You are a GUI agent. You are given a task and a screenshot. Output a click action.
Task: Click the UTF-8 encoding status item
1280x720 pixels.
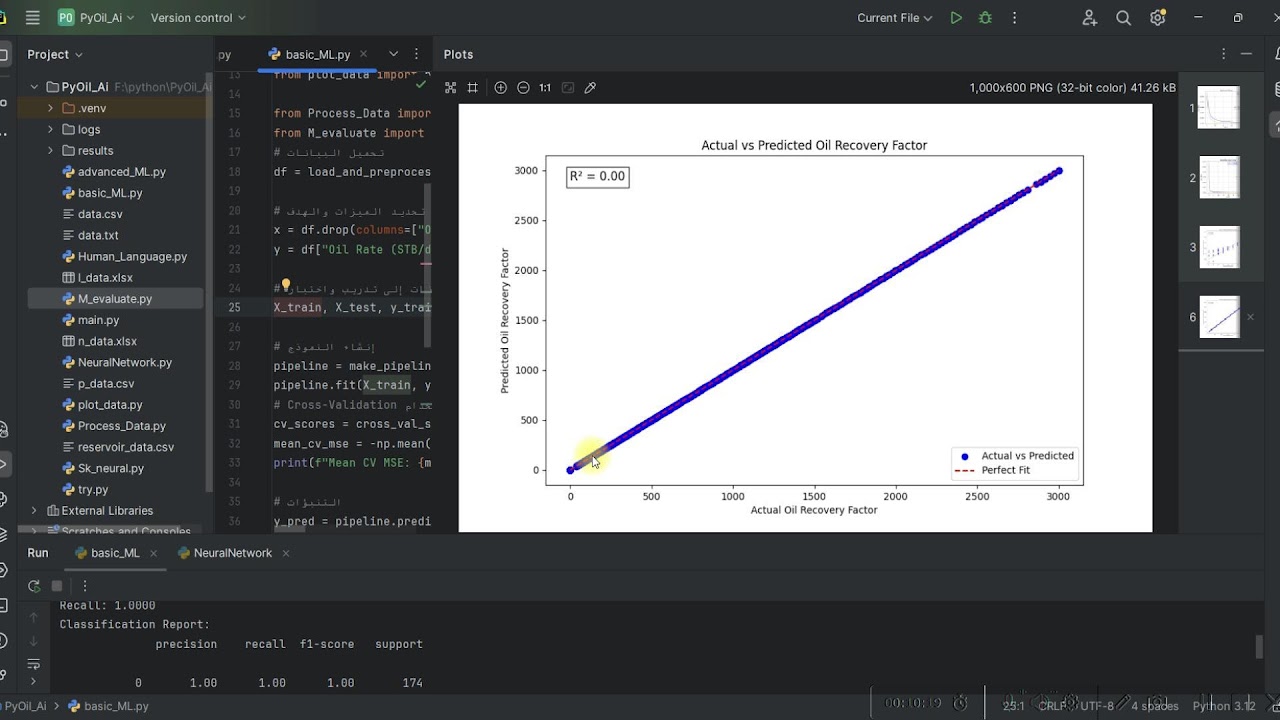[x=1095, y=706]
